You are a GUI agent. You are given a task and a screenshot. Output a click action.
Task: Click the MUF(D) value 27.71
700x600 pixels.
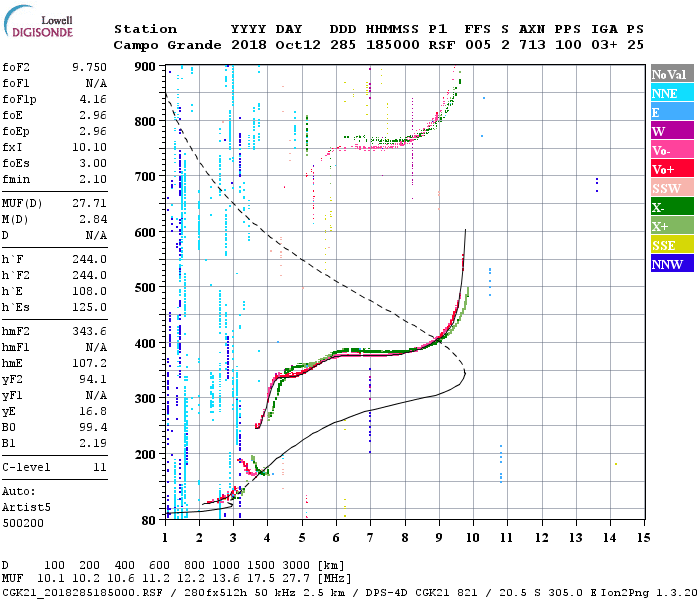tap(89, 204)
